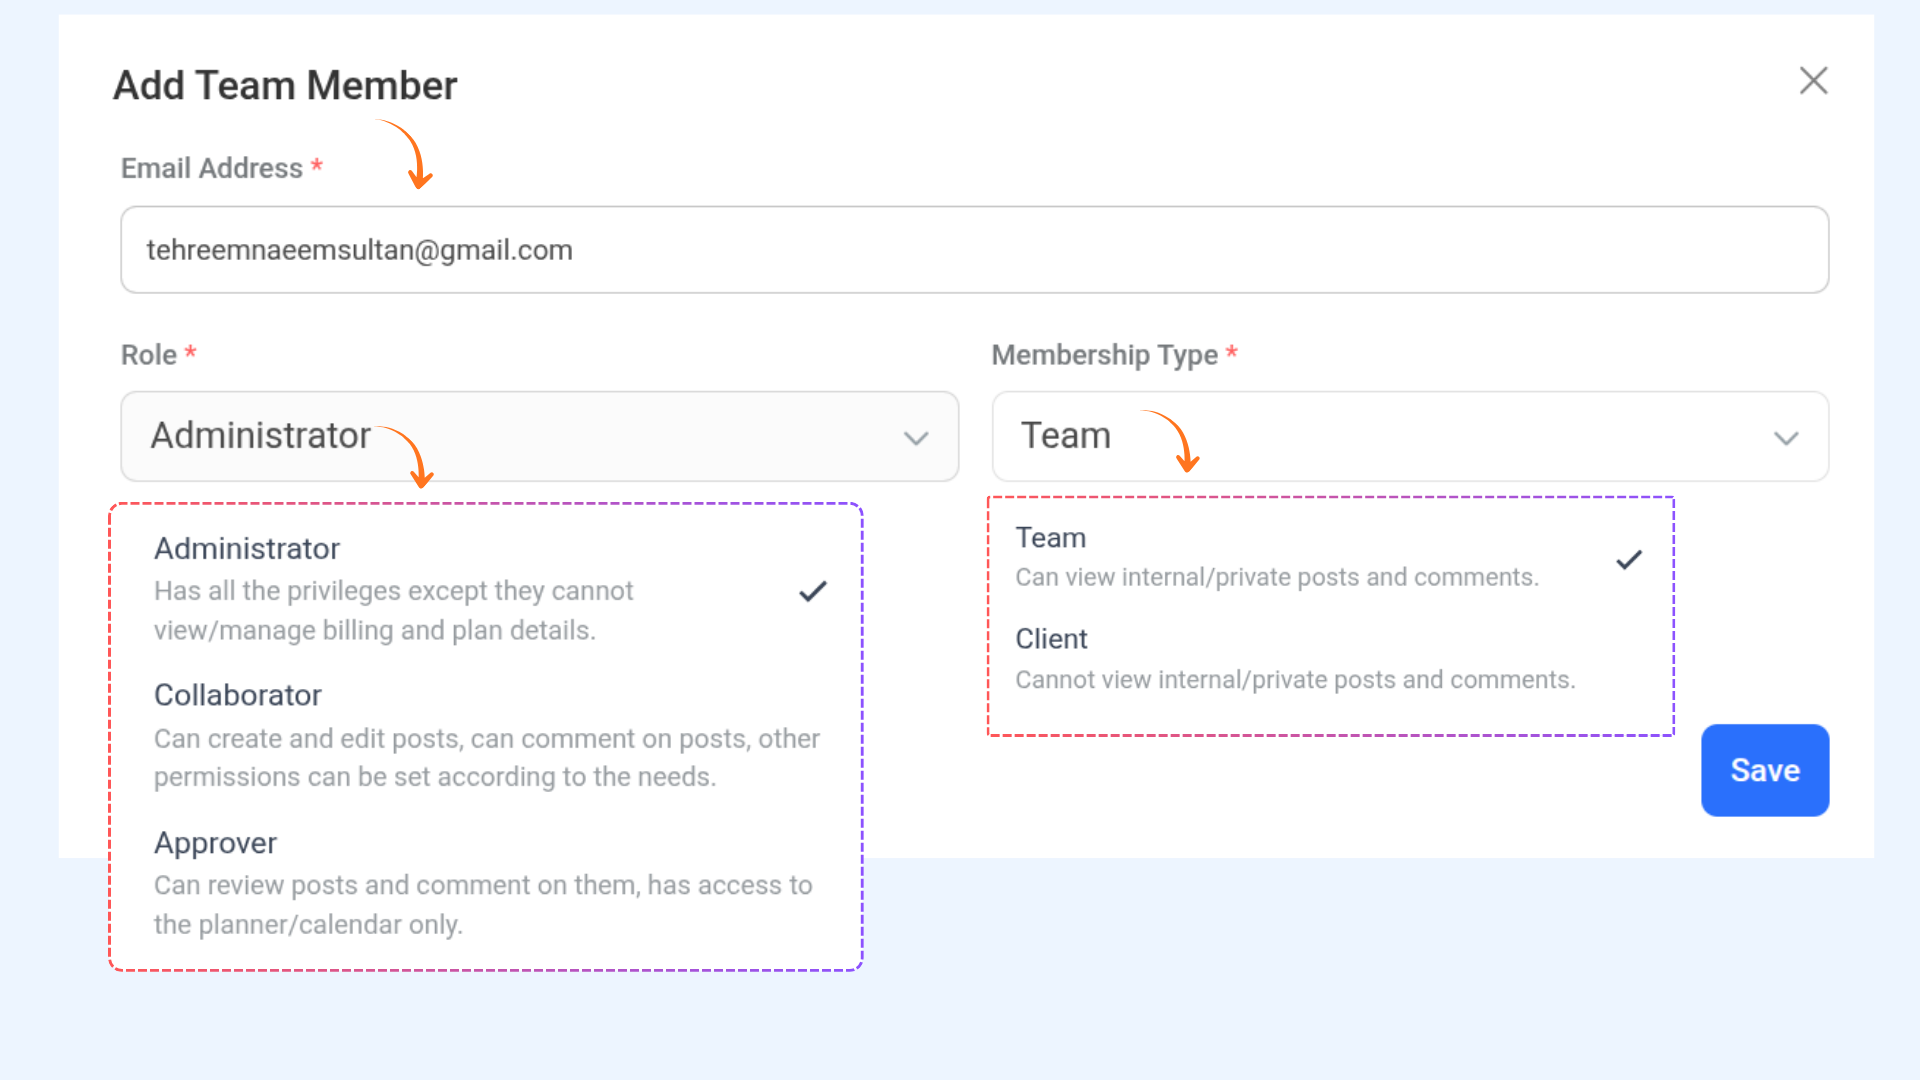The width and height of the screenshot is (1920, 1080).
Task: Click the Add Team Member heading
Action: tap(285, 86)
